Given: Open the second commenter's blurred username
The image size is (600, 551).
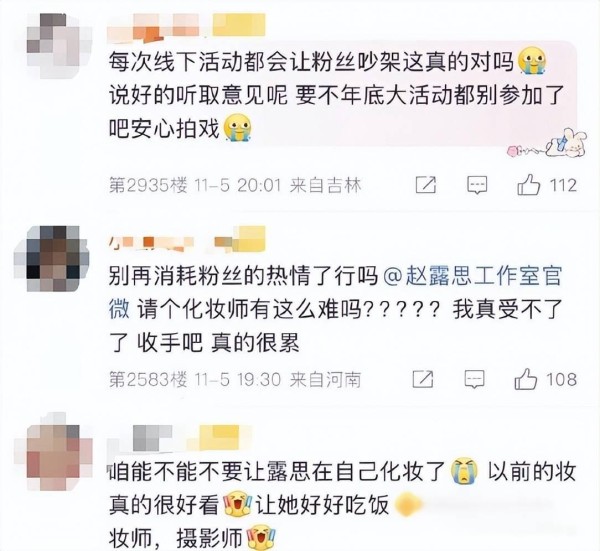Looking at the screenshot, I should (187, 240).
